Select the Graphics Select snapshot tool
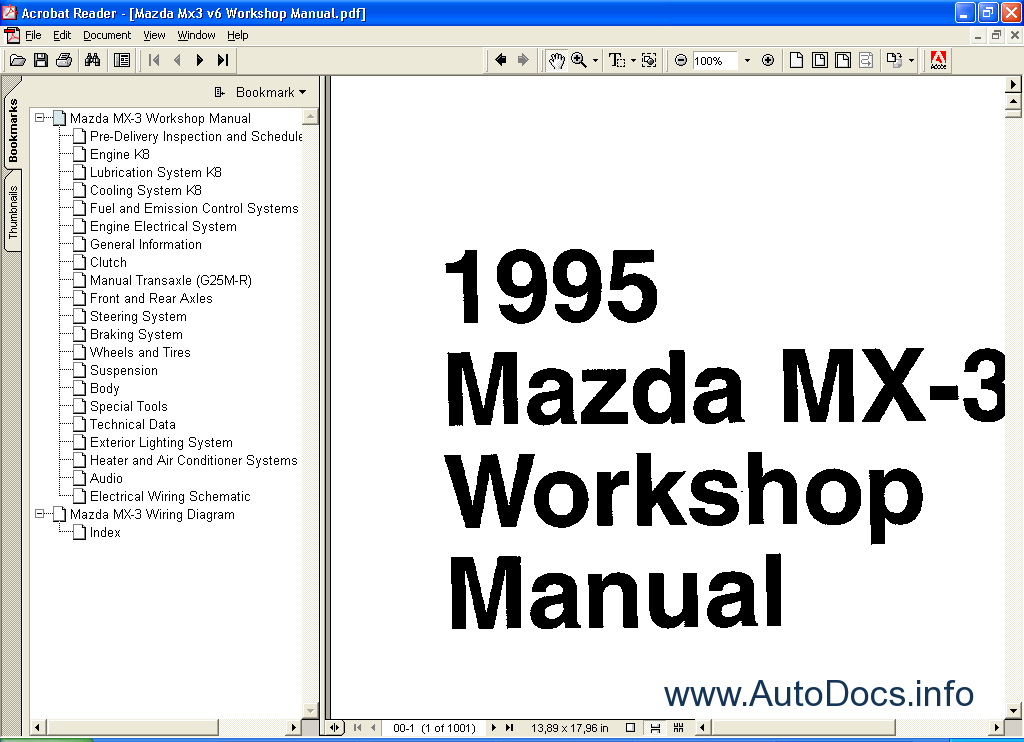The width and height of the screenshot is (1024, 742). point(649,61)
